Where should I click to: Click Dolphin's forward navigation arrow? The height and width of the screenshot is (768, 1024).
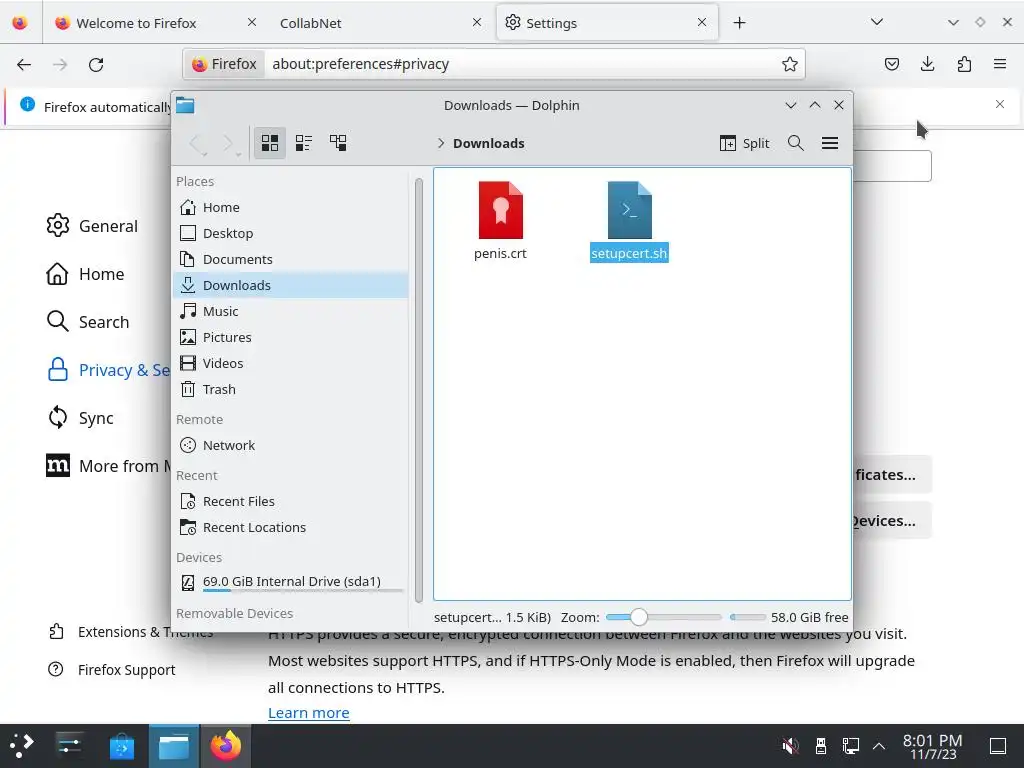(x=229, y=144)
